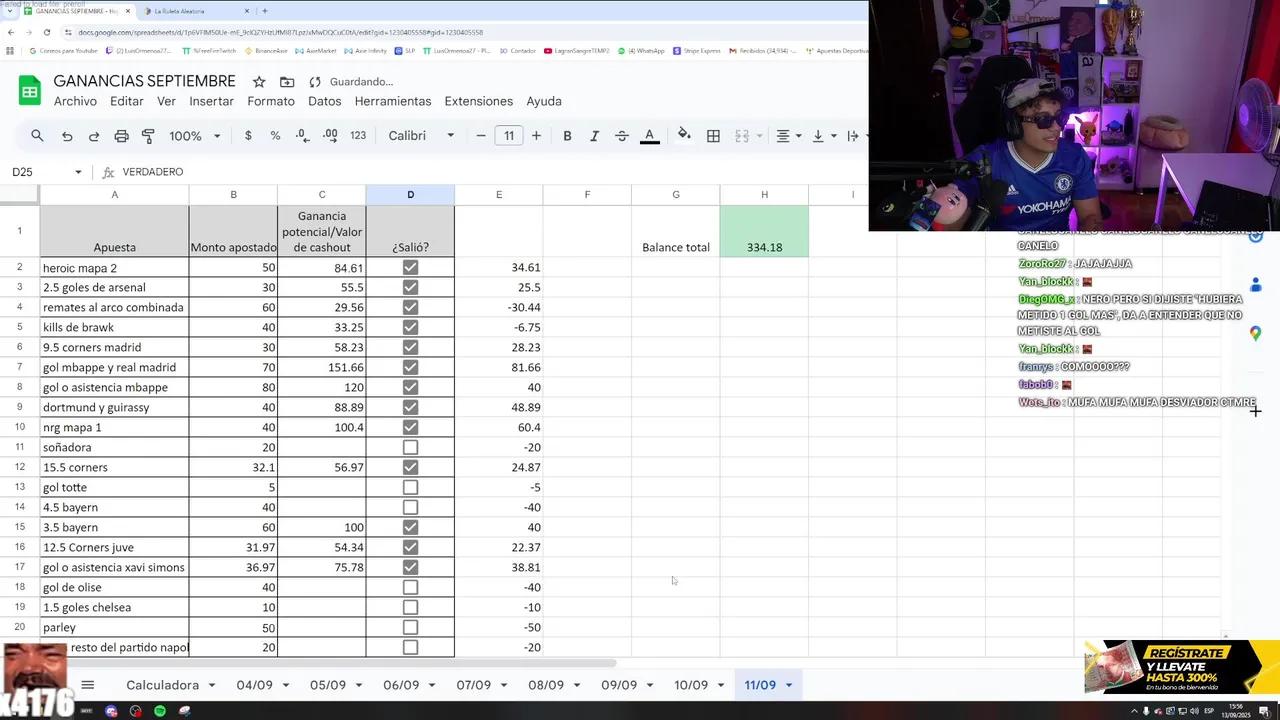Check the gol de olise checkbox
Image resolution: width=1280 pixels, height=720 pixels.
point(410,588)
